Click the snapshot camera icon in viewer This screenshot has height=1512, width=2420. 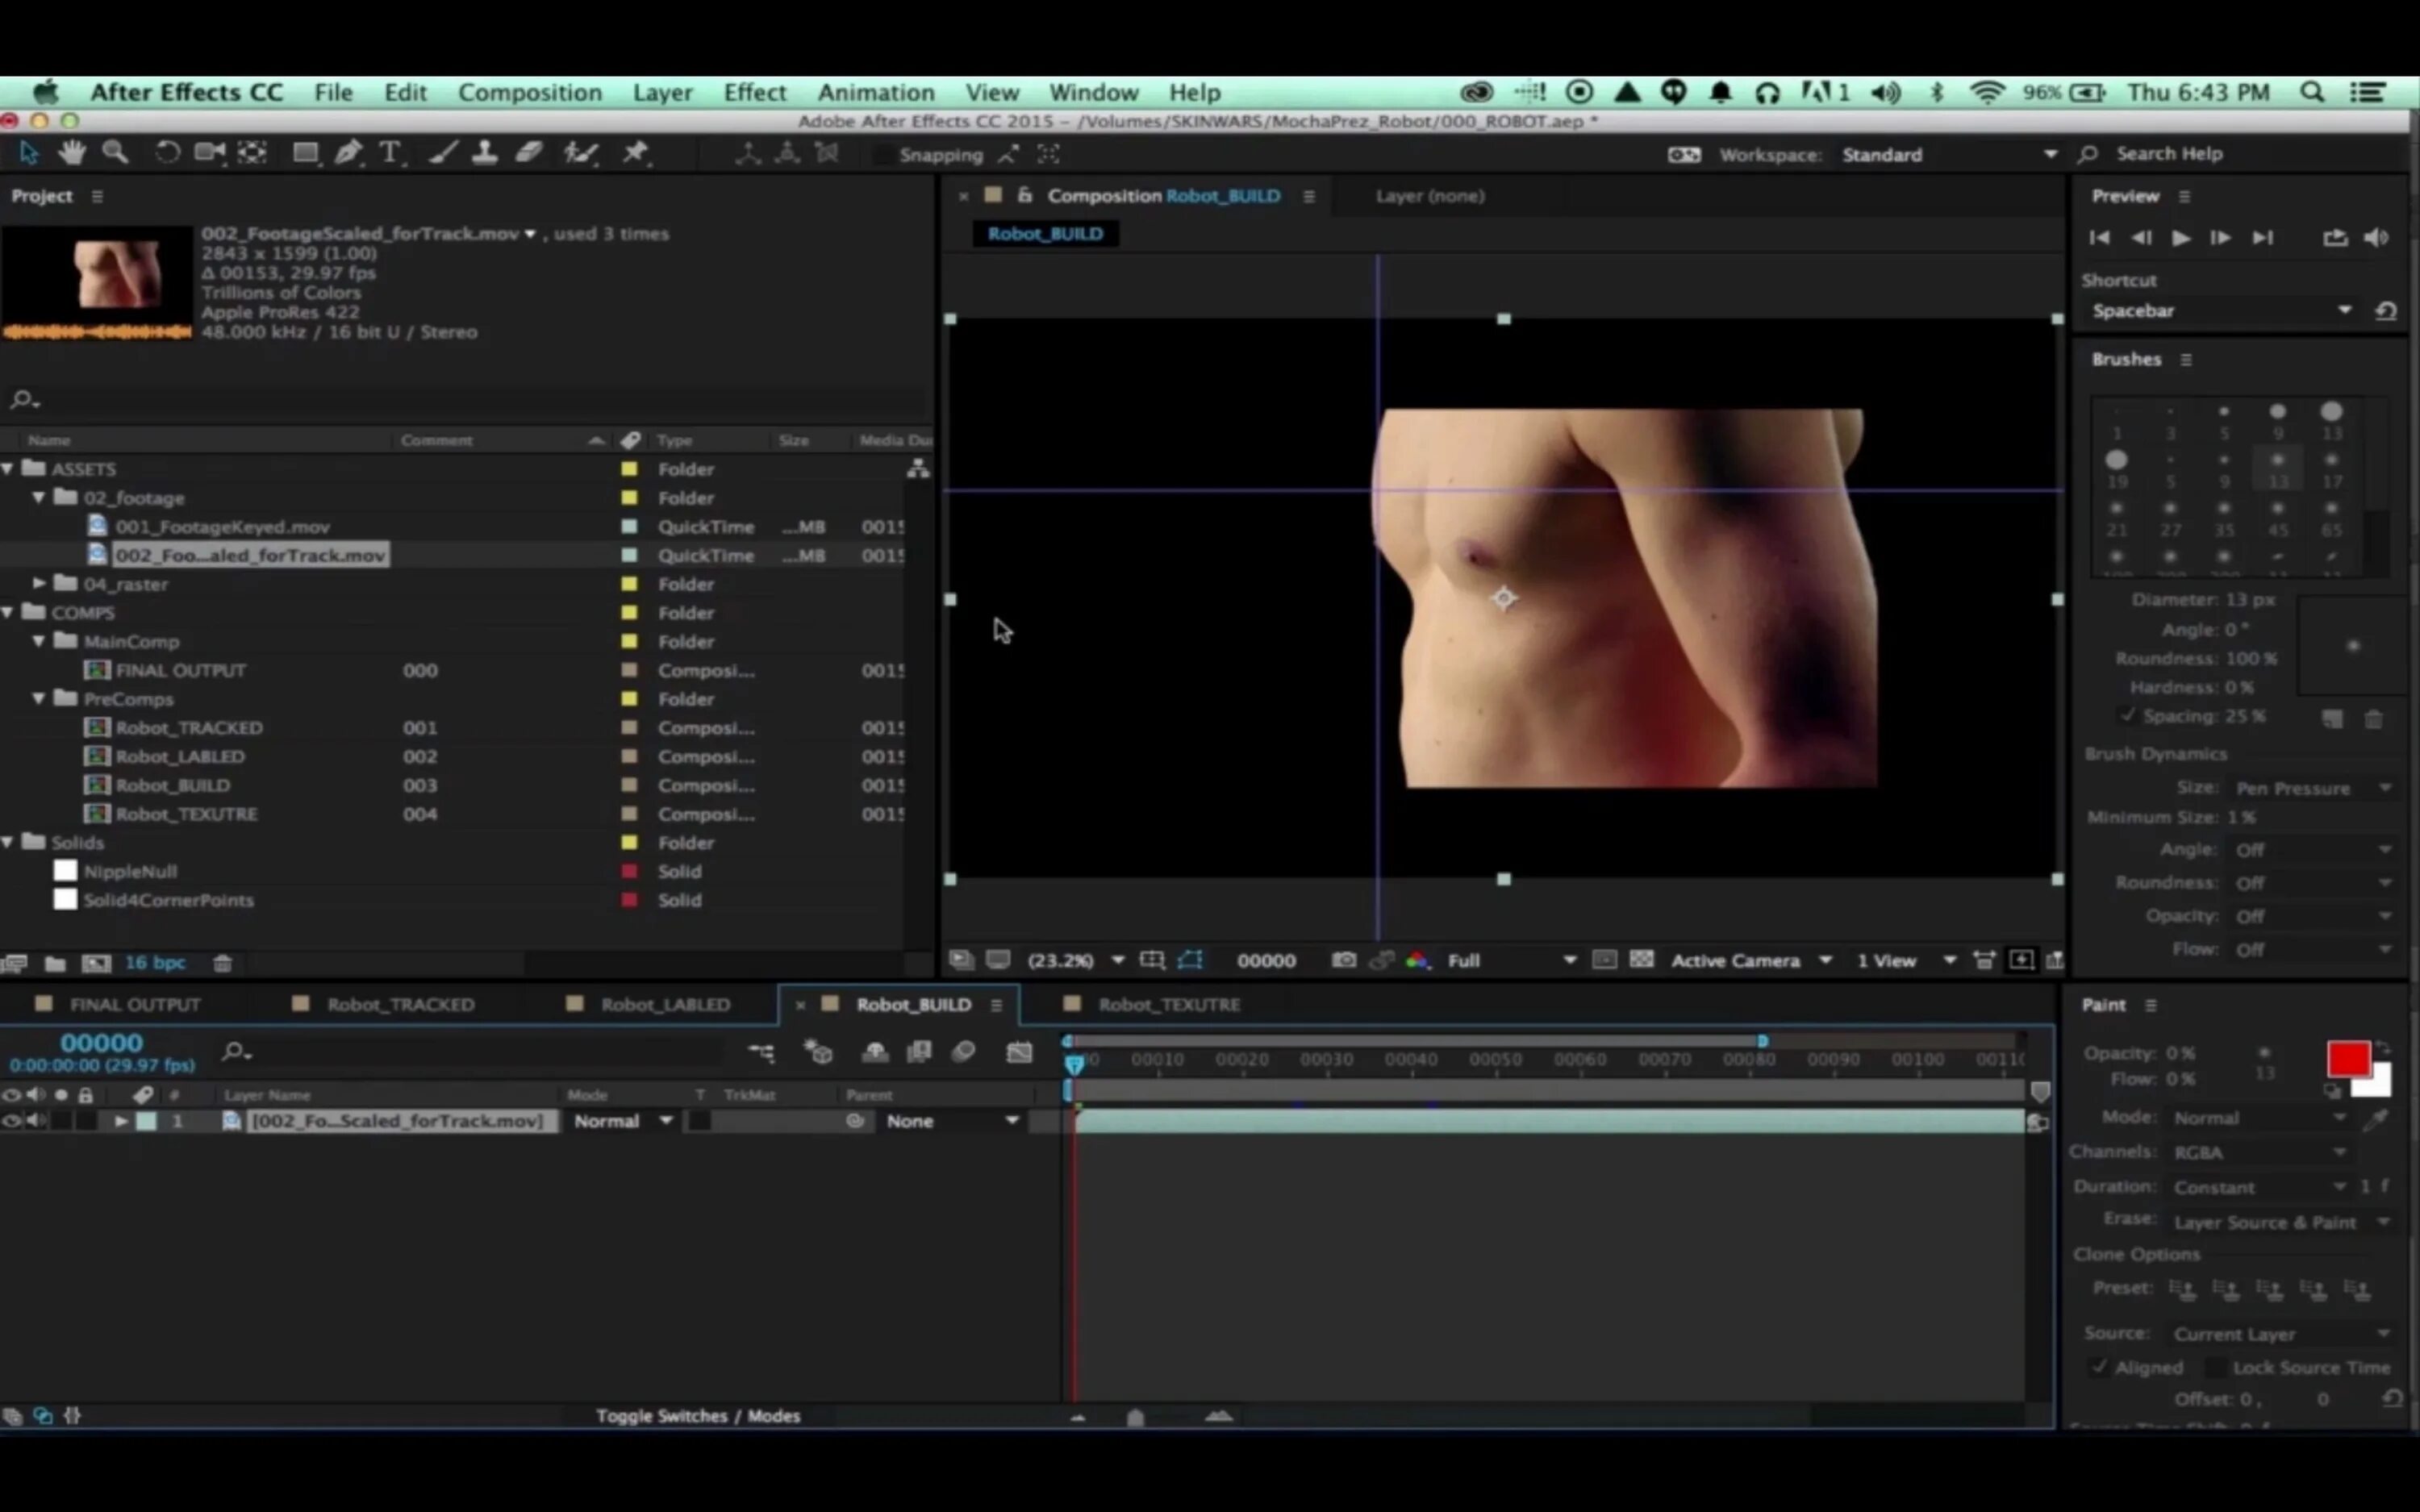pyautogui.click(x=1344, y=960)
